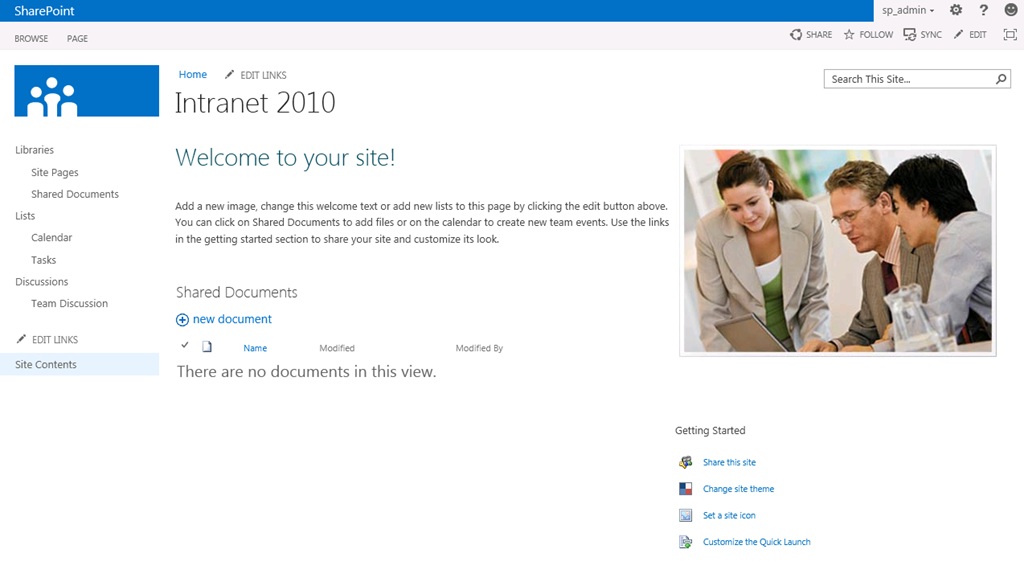Click the site logo in header

(x=86, y=92)
